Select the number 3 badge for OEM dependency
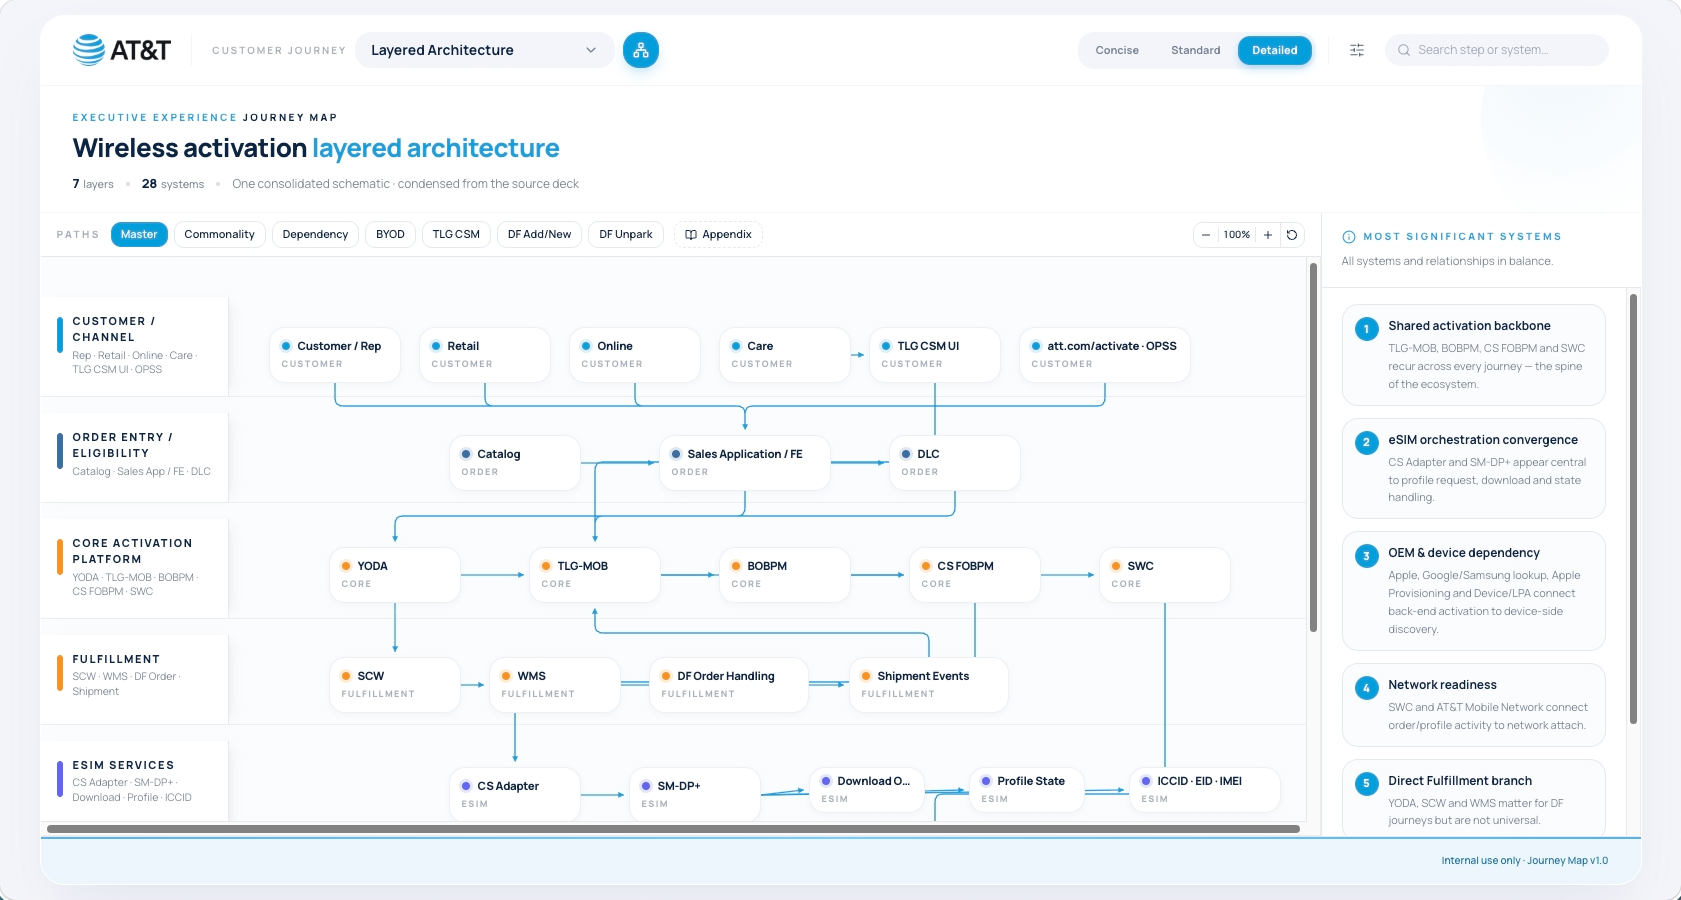This screenshot has height=900, width=1681. pos(1366,556)
